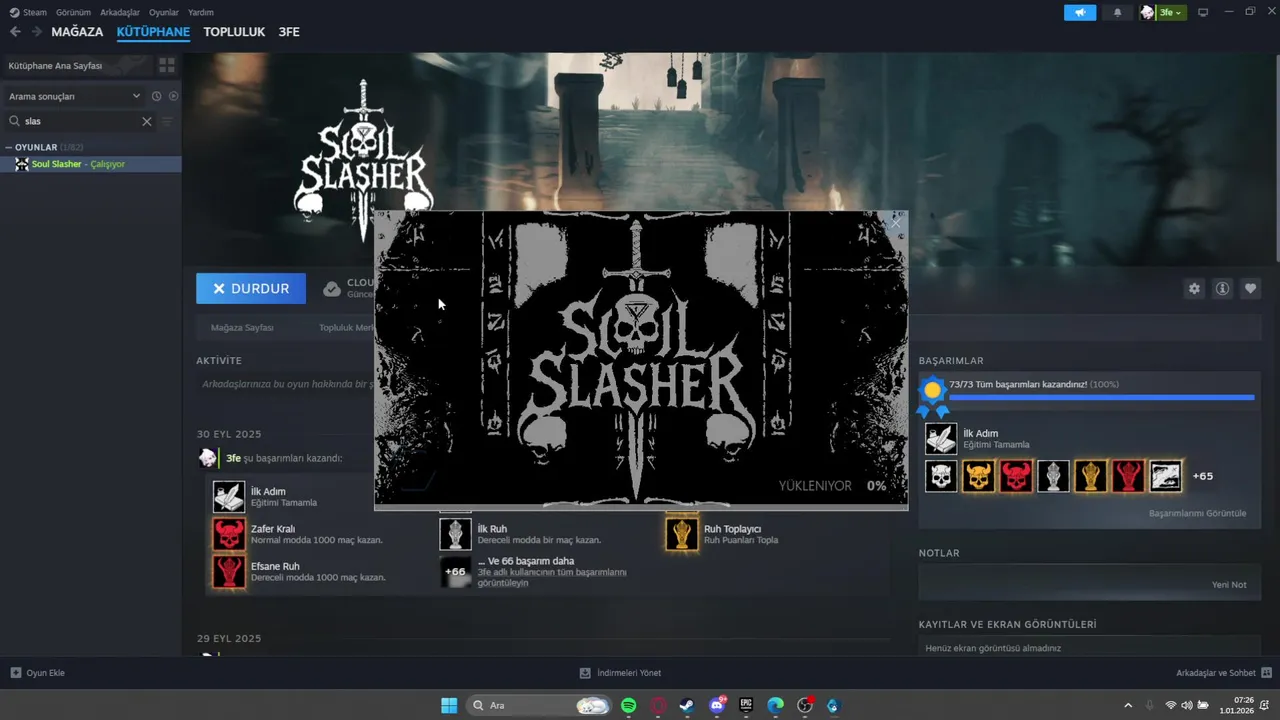
Task: Open the MAĞAZA tab
Action: (77, 32)
